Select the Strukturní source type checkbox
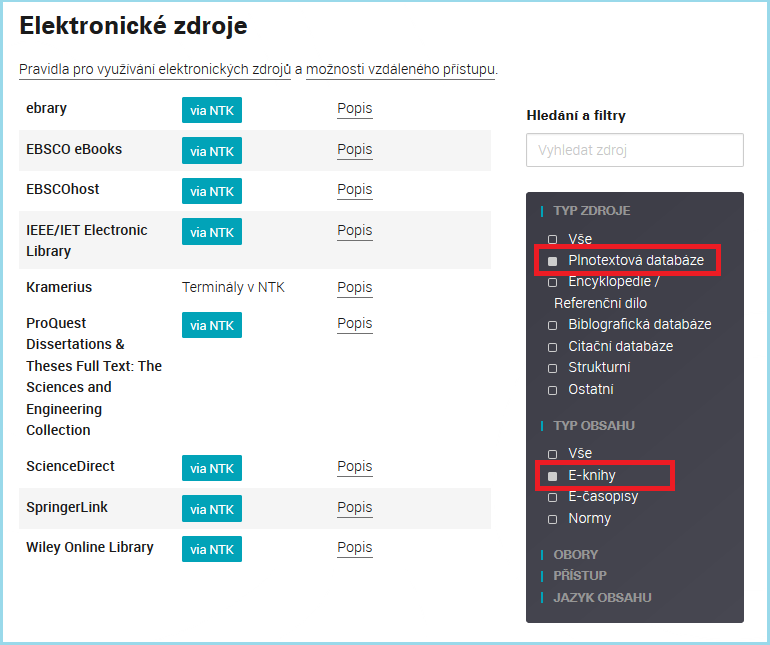This screenshot has height=645, width=770. click(552, 368)
